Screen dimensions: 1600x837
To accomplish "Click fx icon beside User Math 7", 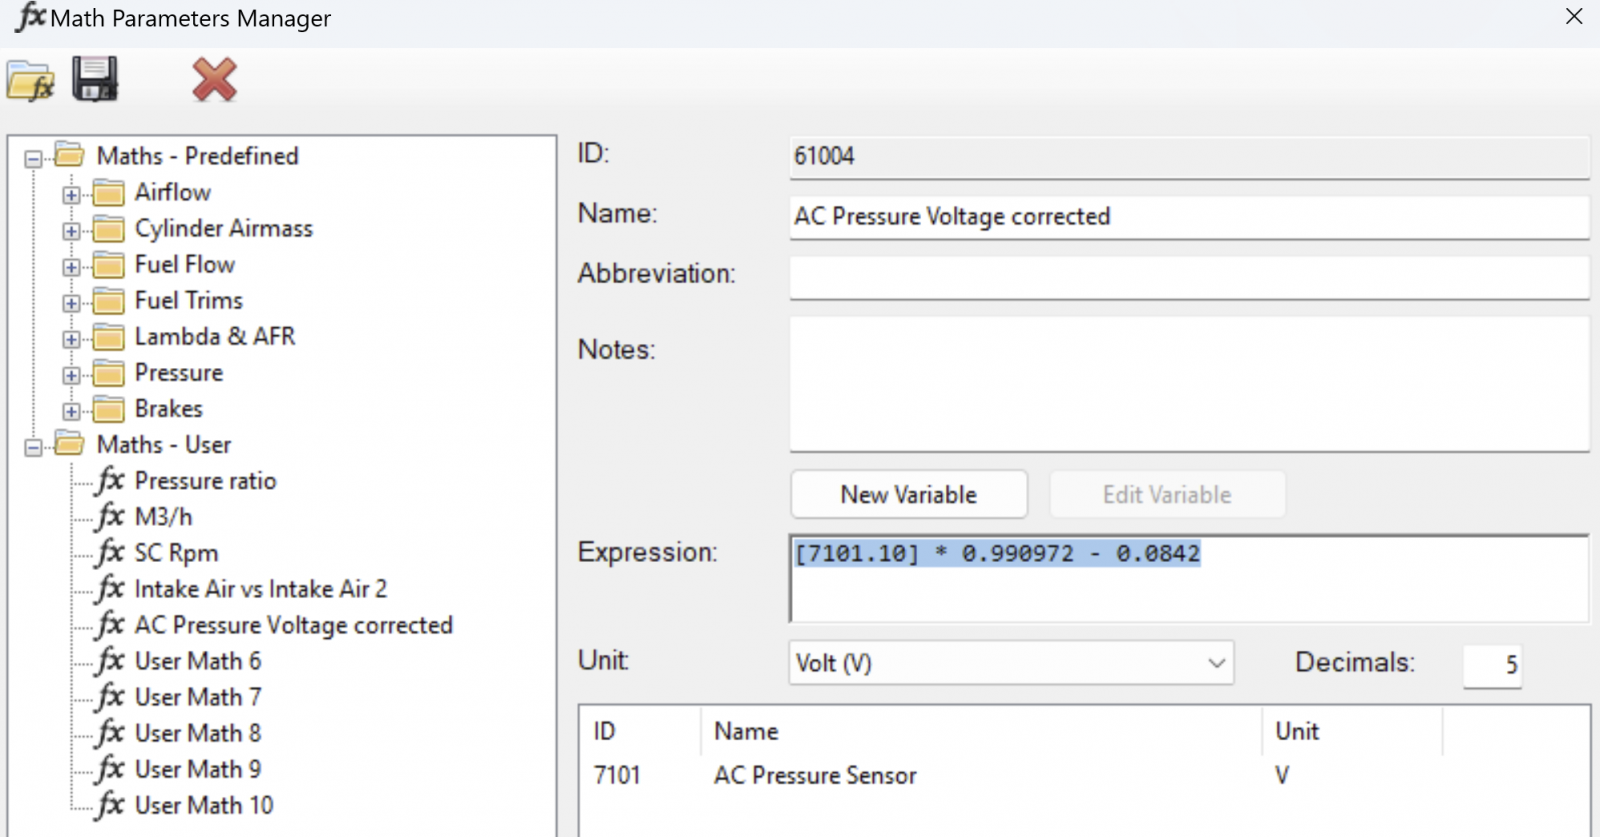I will click(110, 697).
